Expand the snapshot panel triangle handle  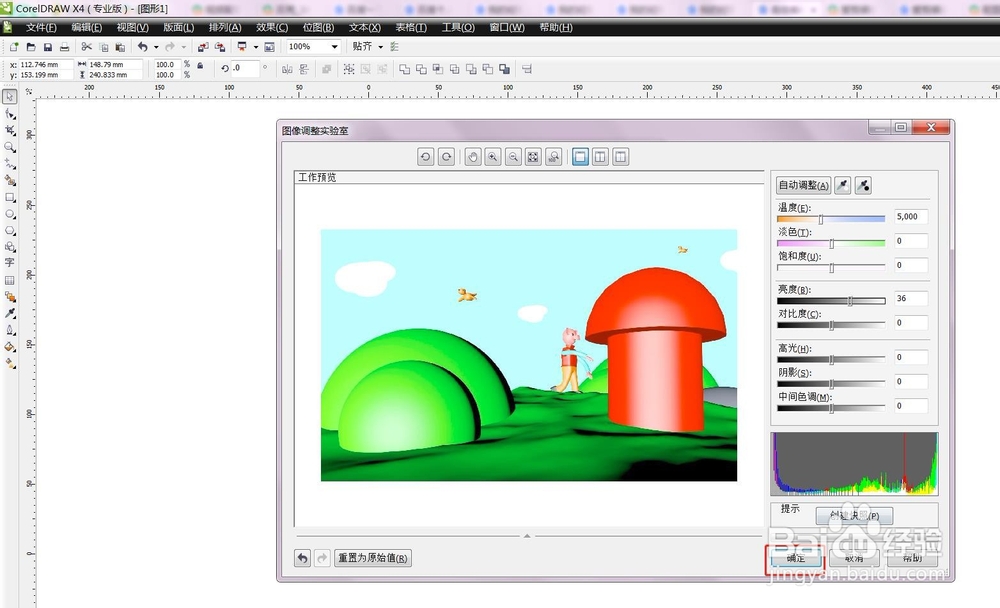[527, 536]
